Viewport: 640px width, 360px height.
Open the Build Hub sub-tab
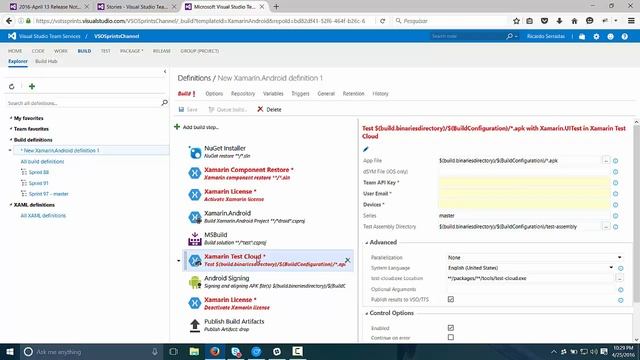click(46, 61)
